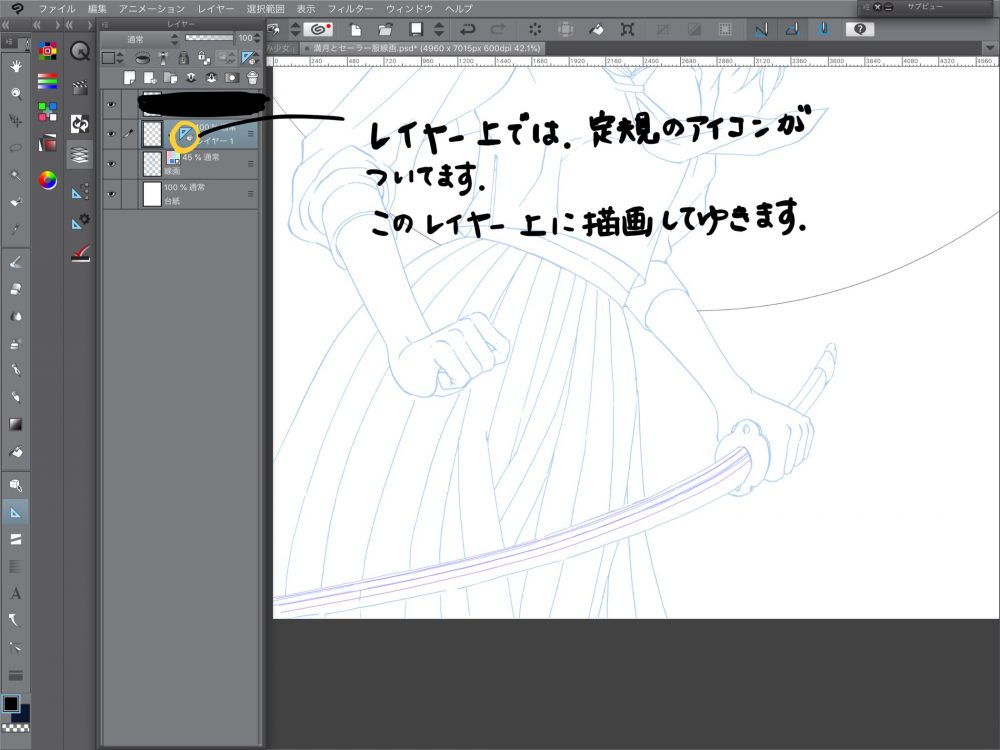
Task: Open ruler display range dropdown
Action: (249, 58)
